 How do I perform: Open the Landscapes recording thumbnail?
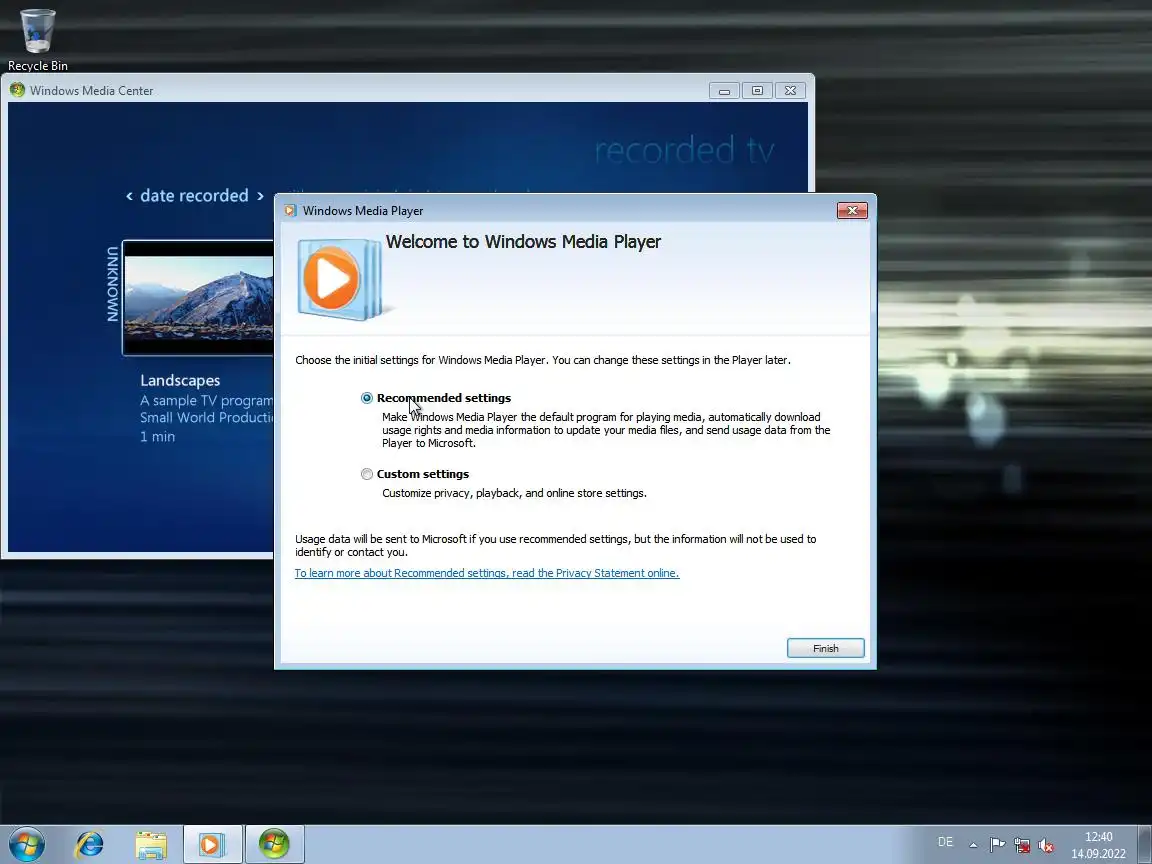pos(198,298)
